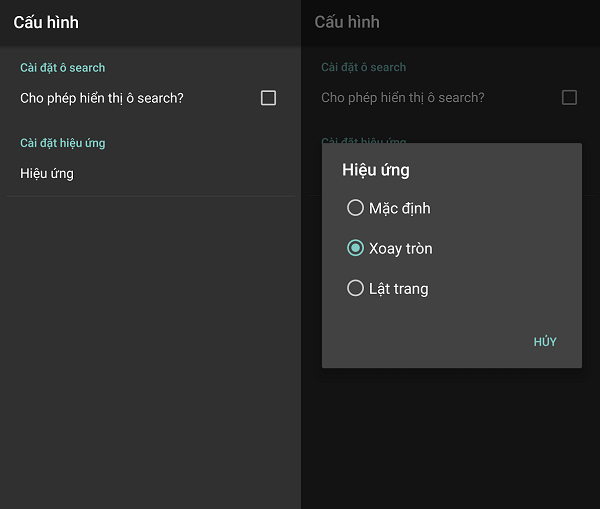600x509 pixels.
Task: Click the 'Hiệu ứng' dialog title
Action: coord(376,170)
